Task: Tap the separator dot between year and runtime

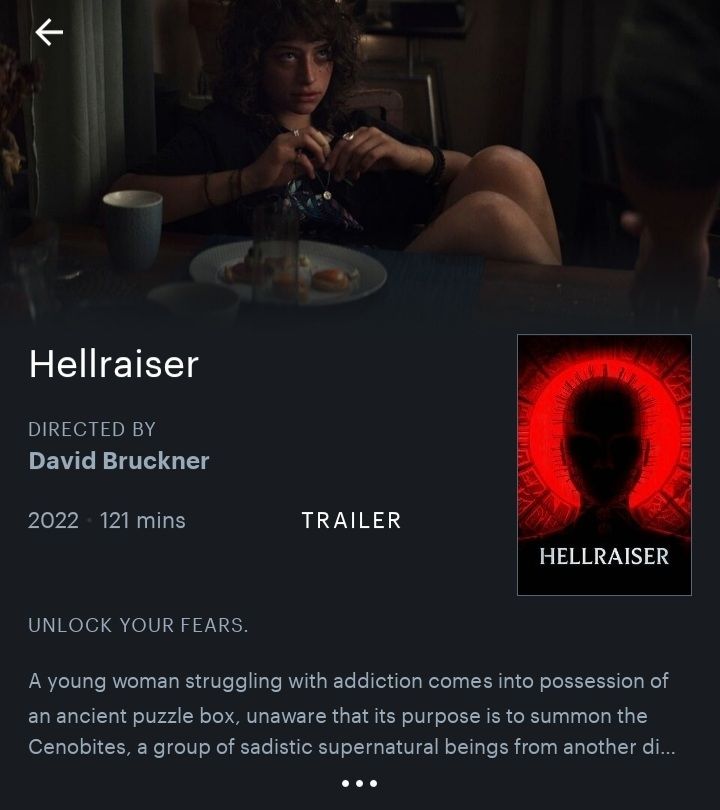Action: coord(89,521)
